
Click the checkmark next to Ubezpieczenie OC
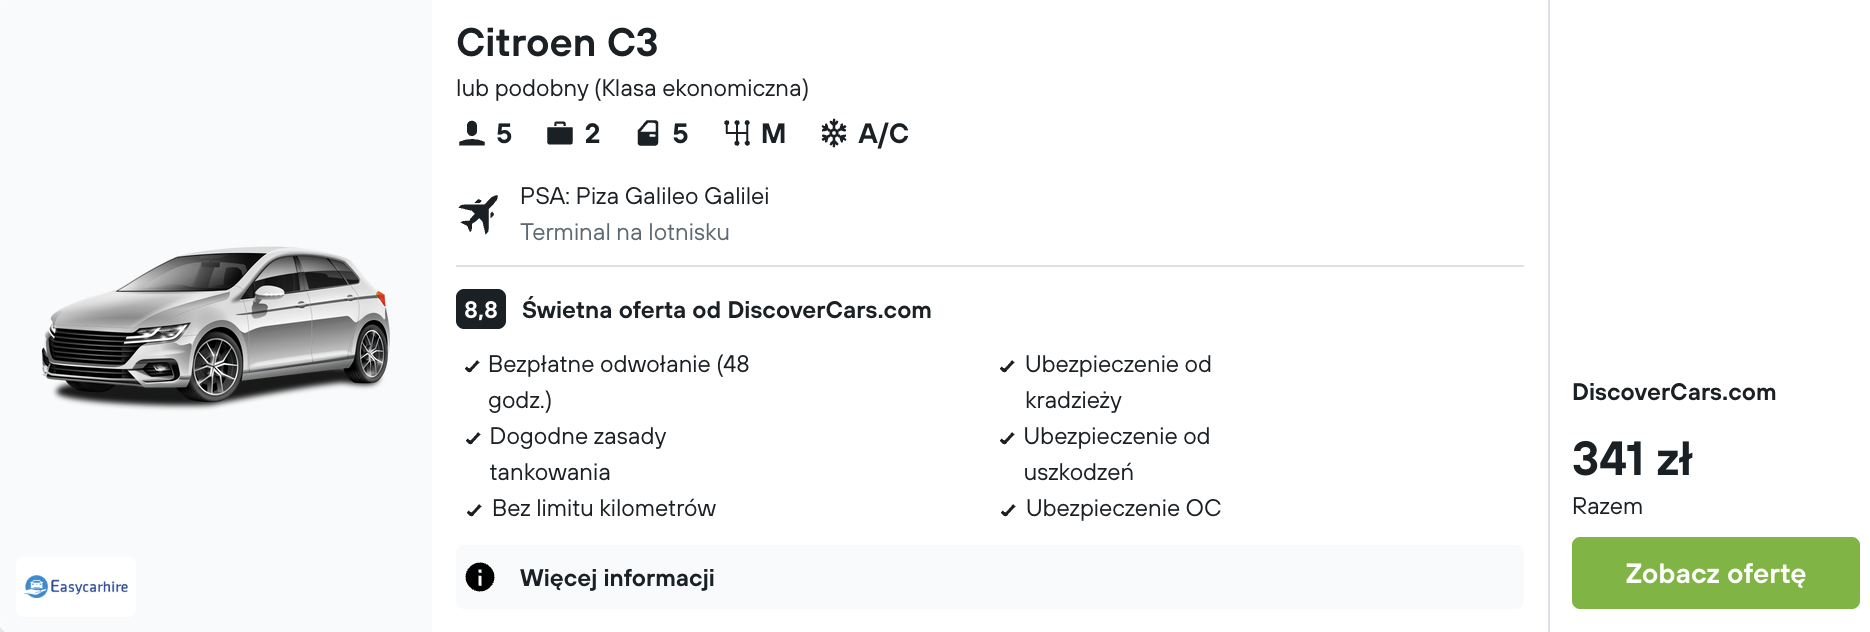[x=1007, y=509]
